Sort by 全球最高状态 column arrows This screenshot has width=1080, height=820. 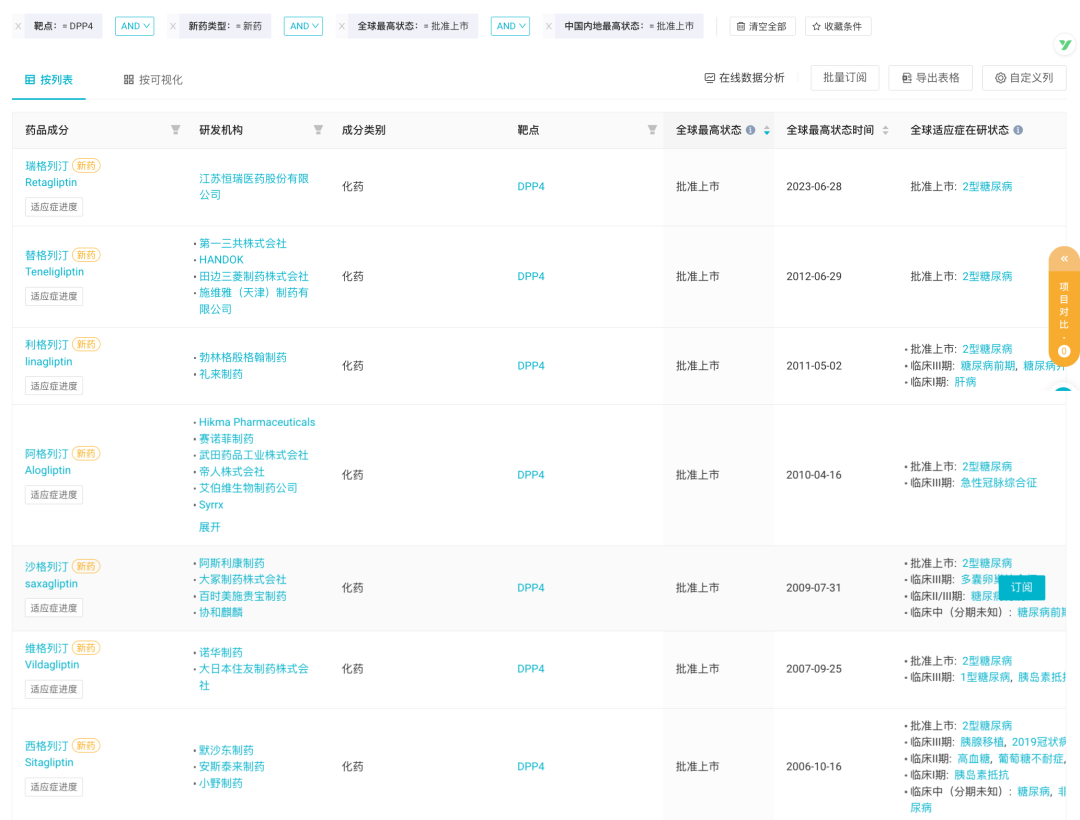[x=767, y=130]
